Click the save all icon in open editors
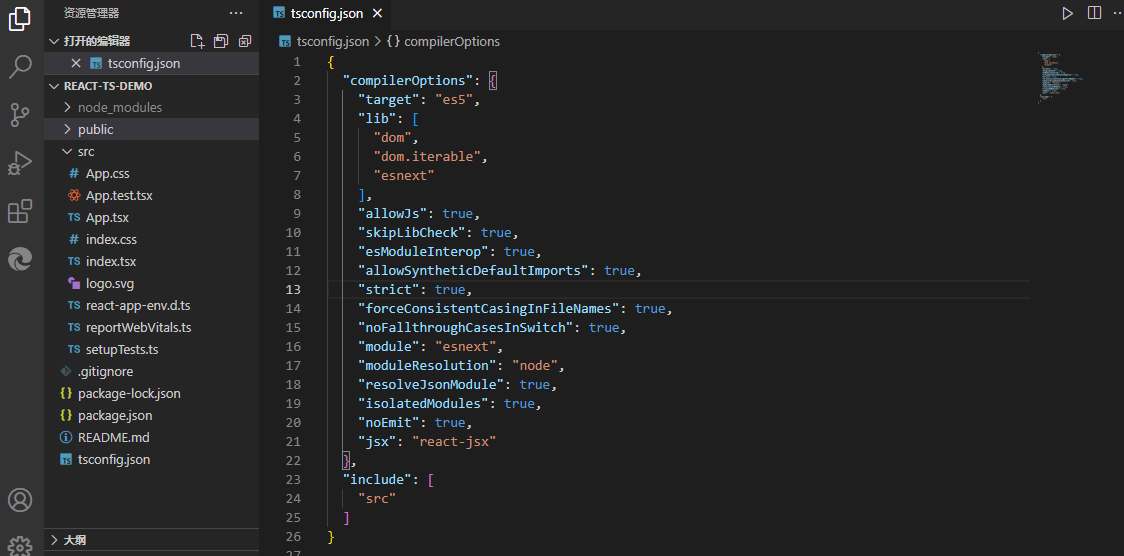This screenshot has height=556, width=1124. coord(221,41)
